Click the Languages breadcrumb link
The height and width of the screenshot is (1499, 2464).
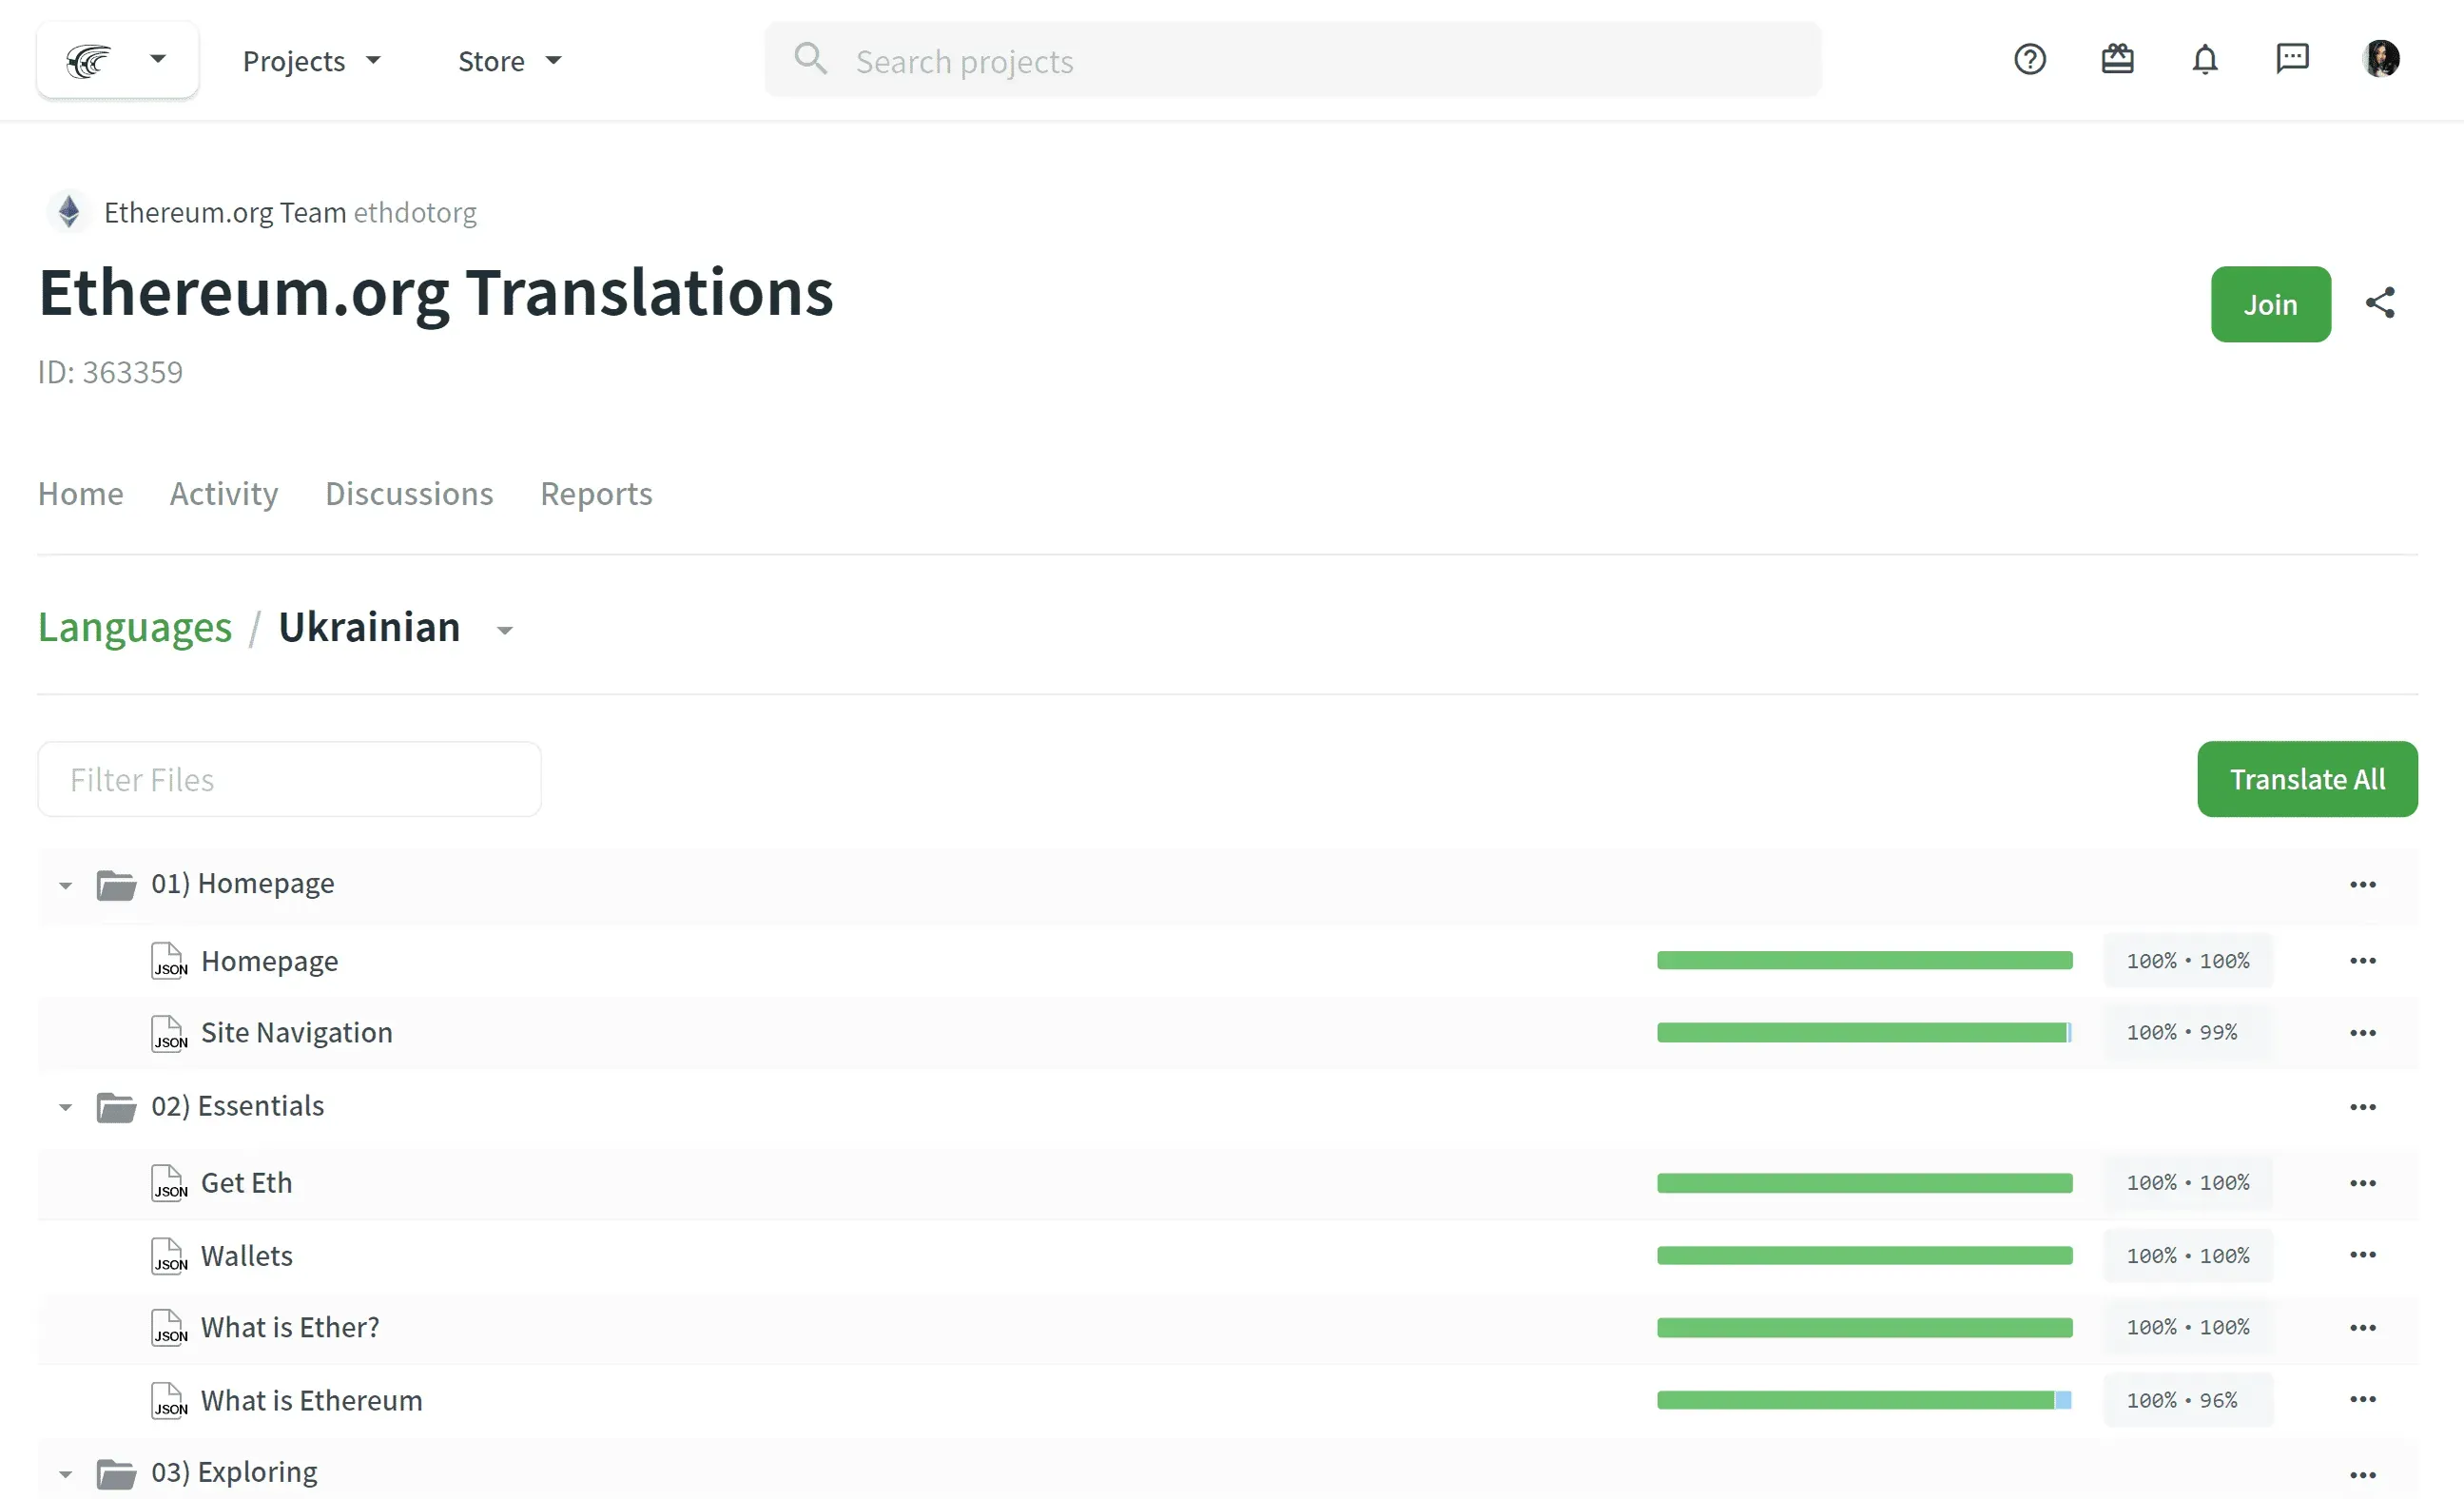[x=134, y=627]
